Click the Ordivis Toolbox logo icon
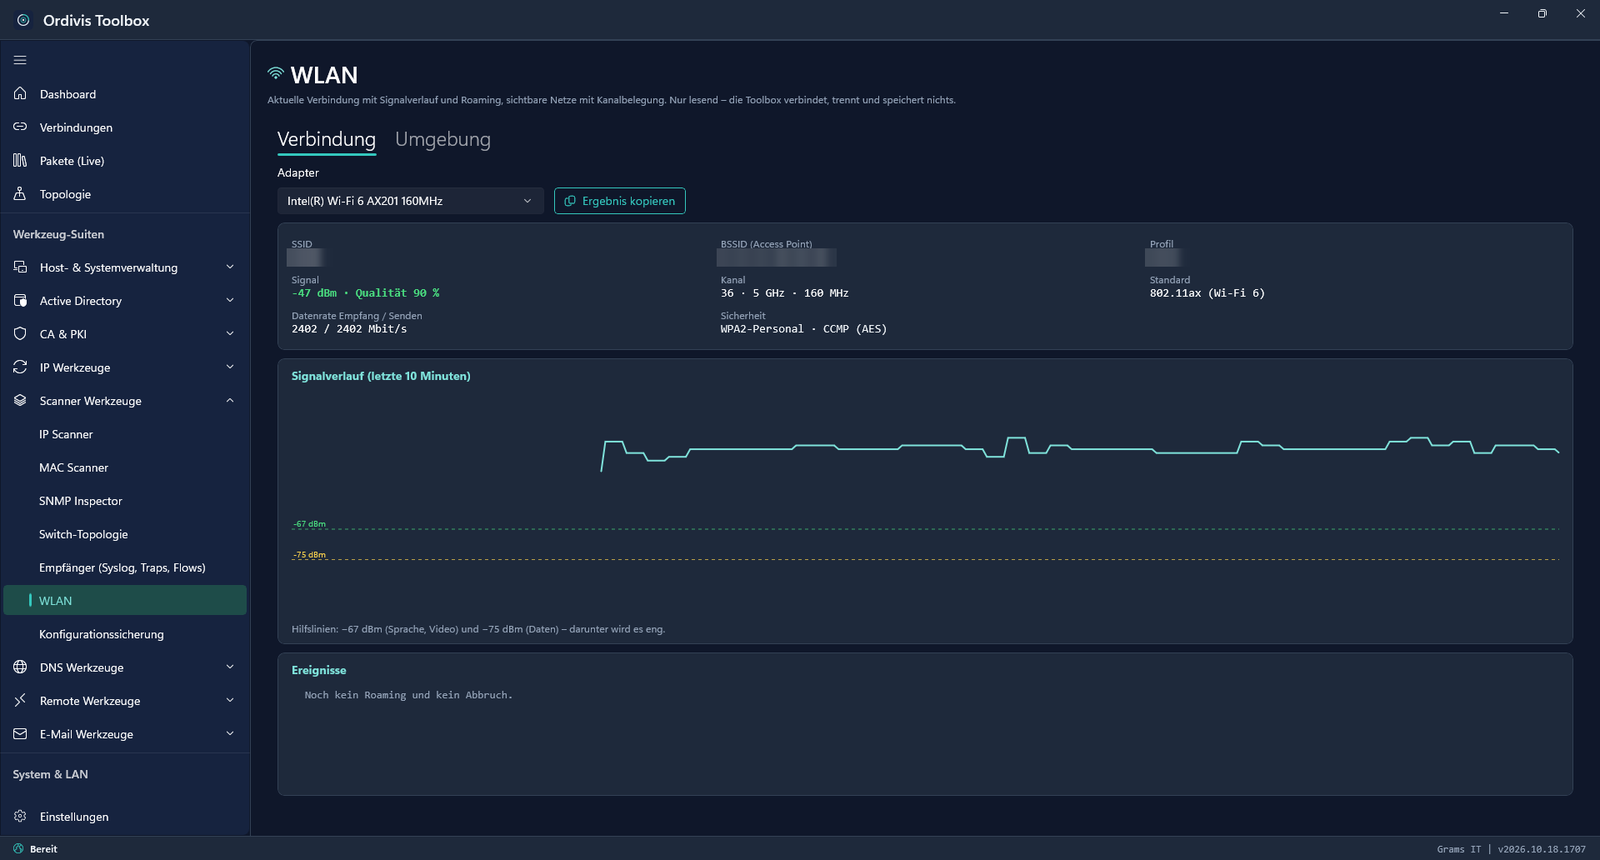This screenshot has height=860, width=1600. [23, 20]
